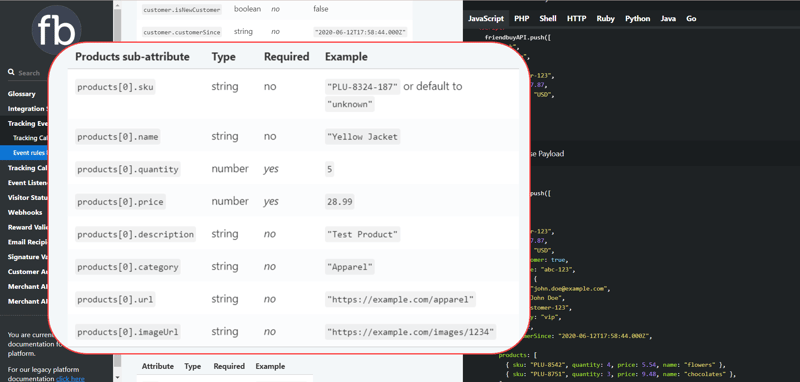Viewport: 800px width, 382px height.
Task: Click the products[0].quantity attribute cell
Action: (128, 169)
